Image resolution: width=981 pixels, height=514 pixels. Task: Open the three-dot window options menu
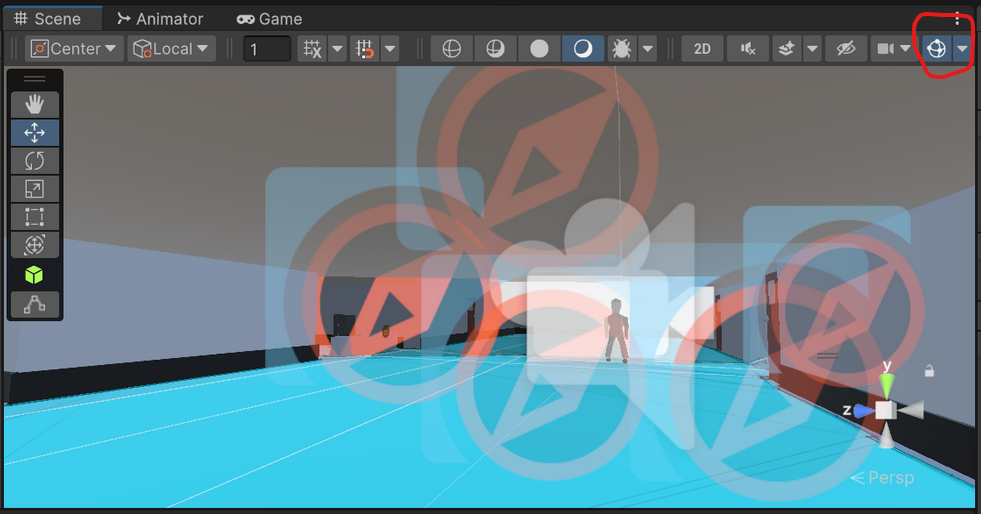(x=957, y=19)
